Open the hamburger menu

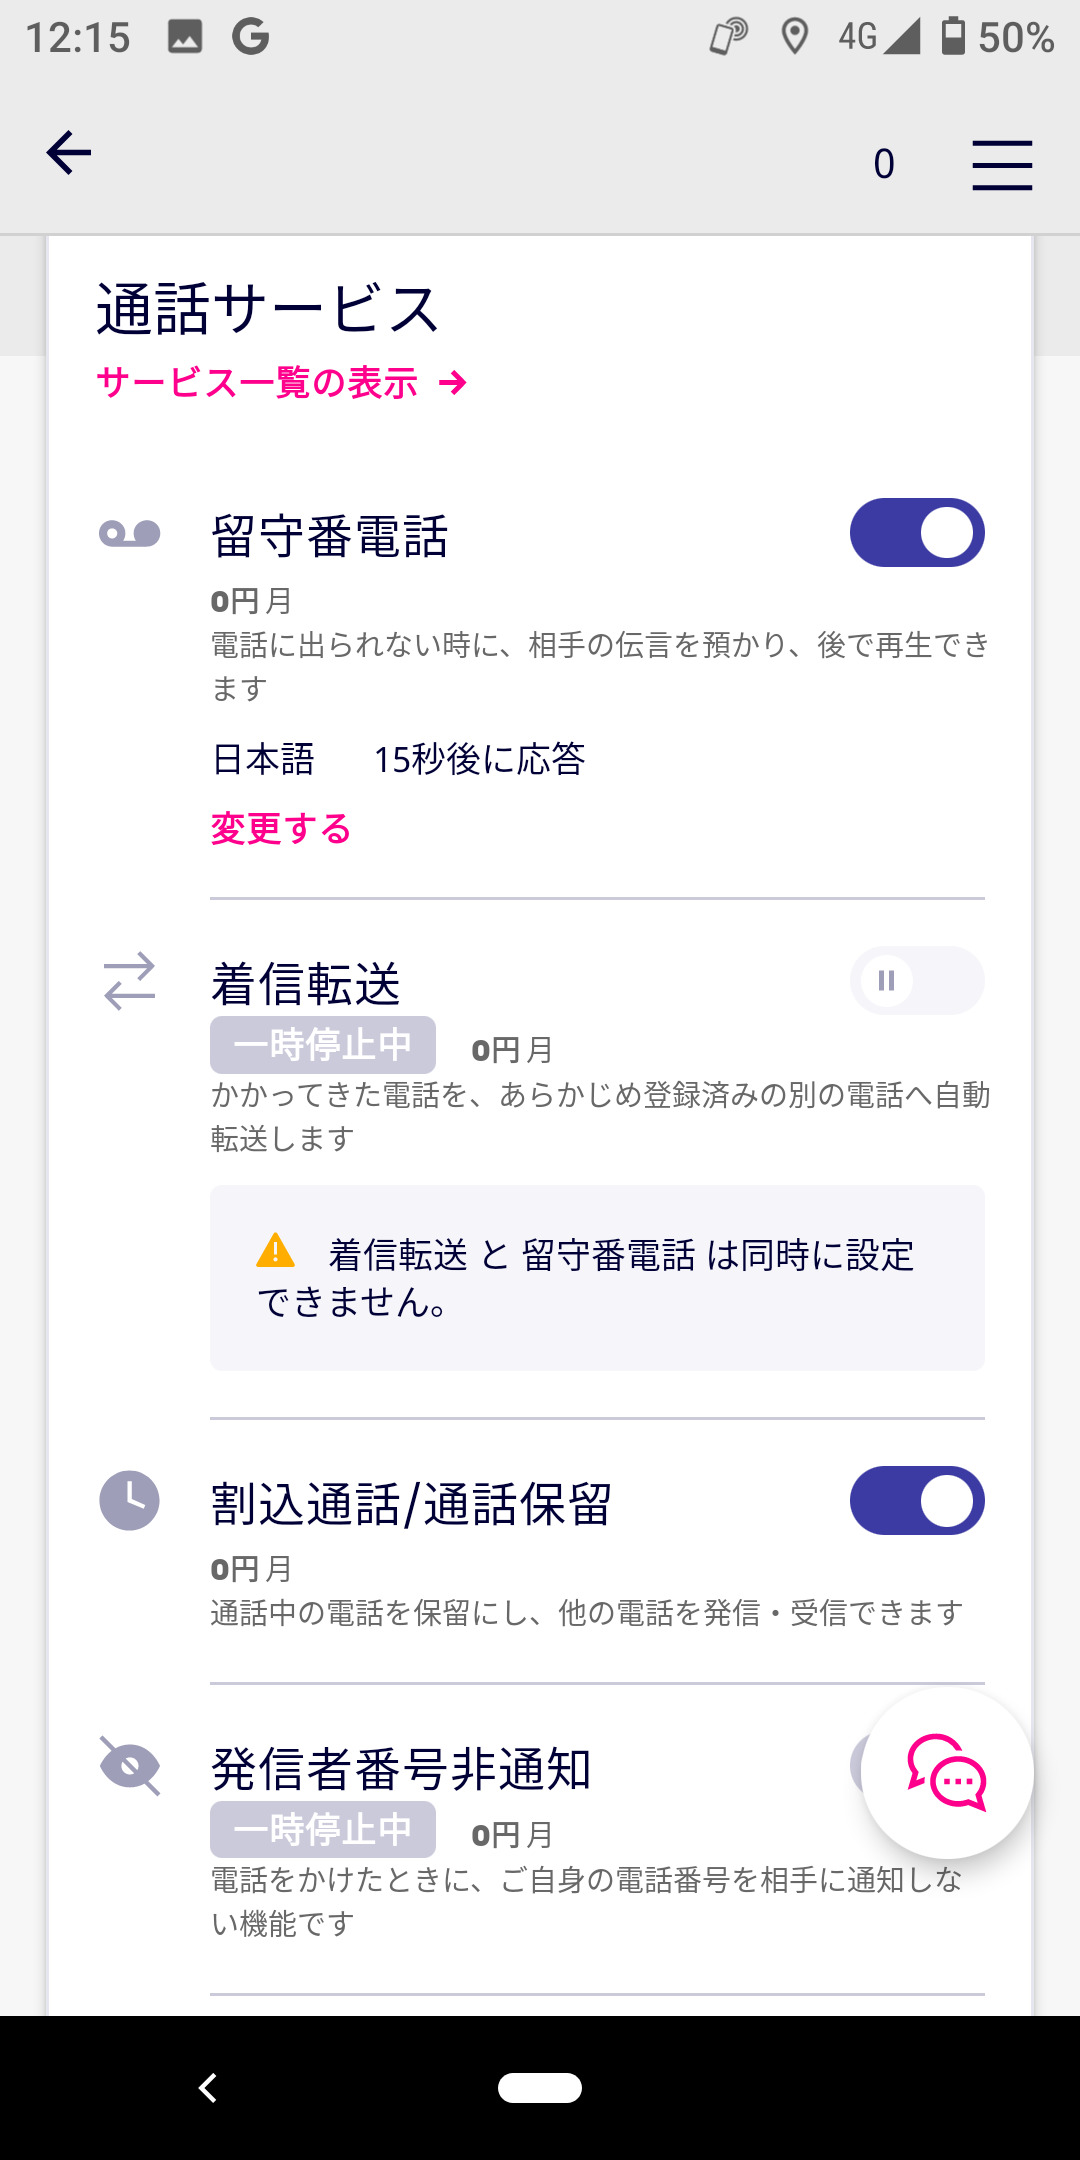point(1002,165)
